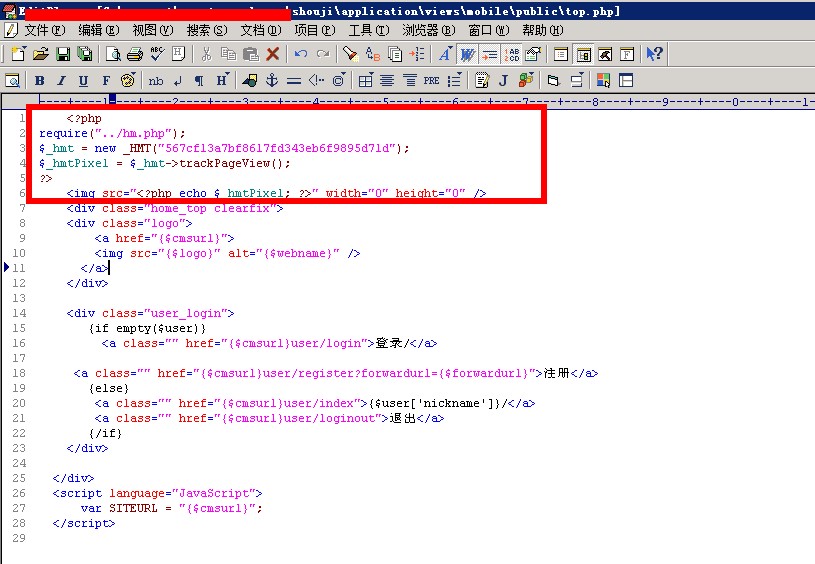815x564 pixels.
Task: Toggle line numbers display button
Action: [511, 54]
